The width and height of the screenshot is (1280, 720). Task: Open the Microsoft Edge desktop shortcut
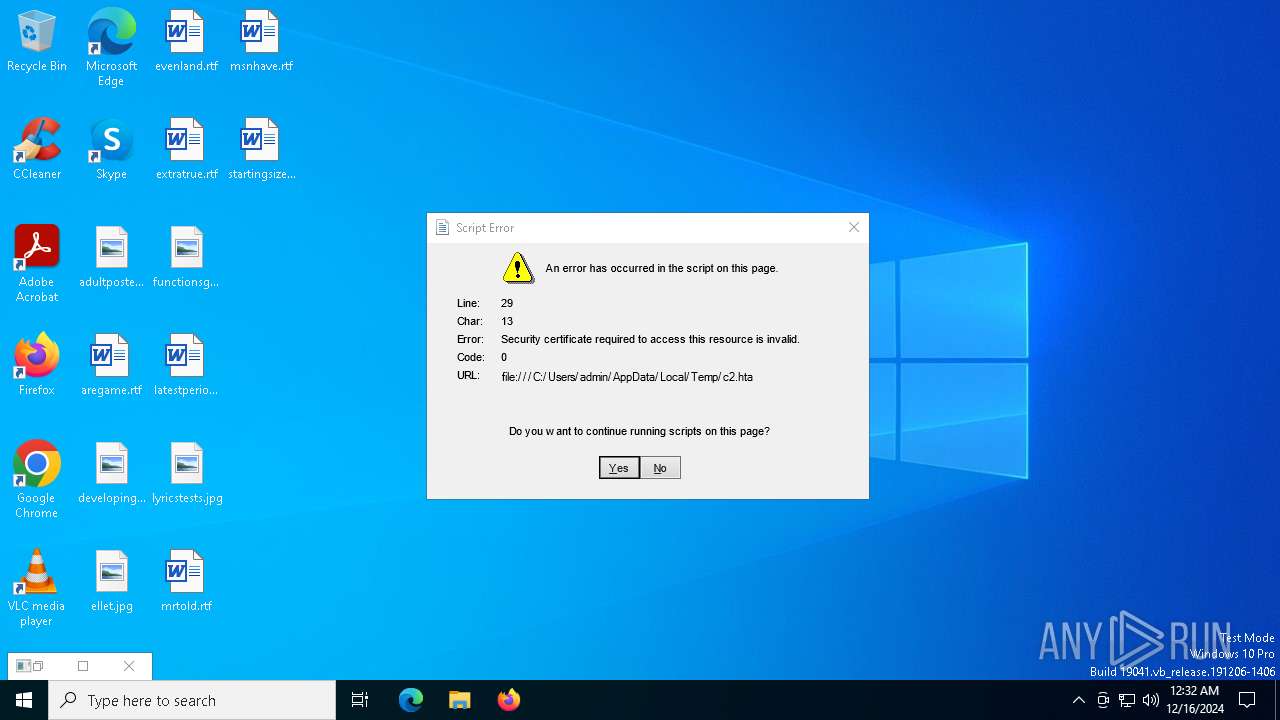(x=111, y=48)
